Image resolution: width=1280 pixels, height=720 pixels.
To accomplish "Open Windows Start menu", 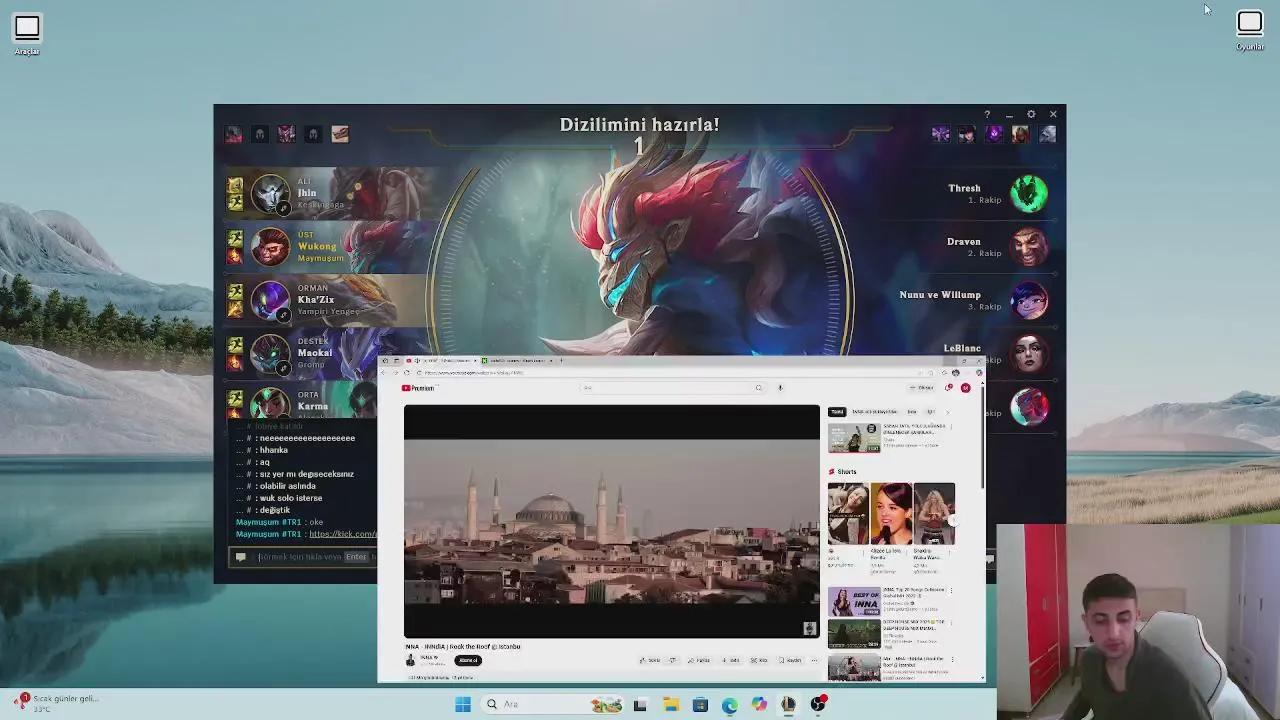I will click(463, 704).
